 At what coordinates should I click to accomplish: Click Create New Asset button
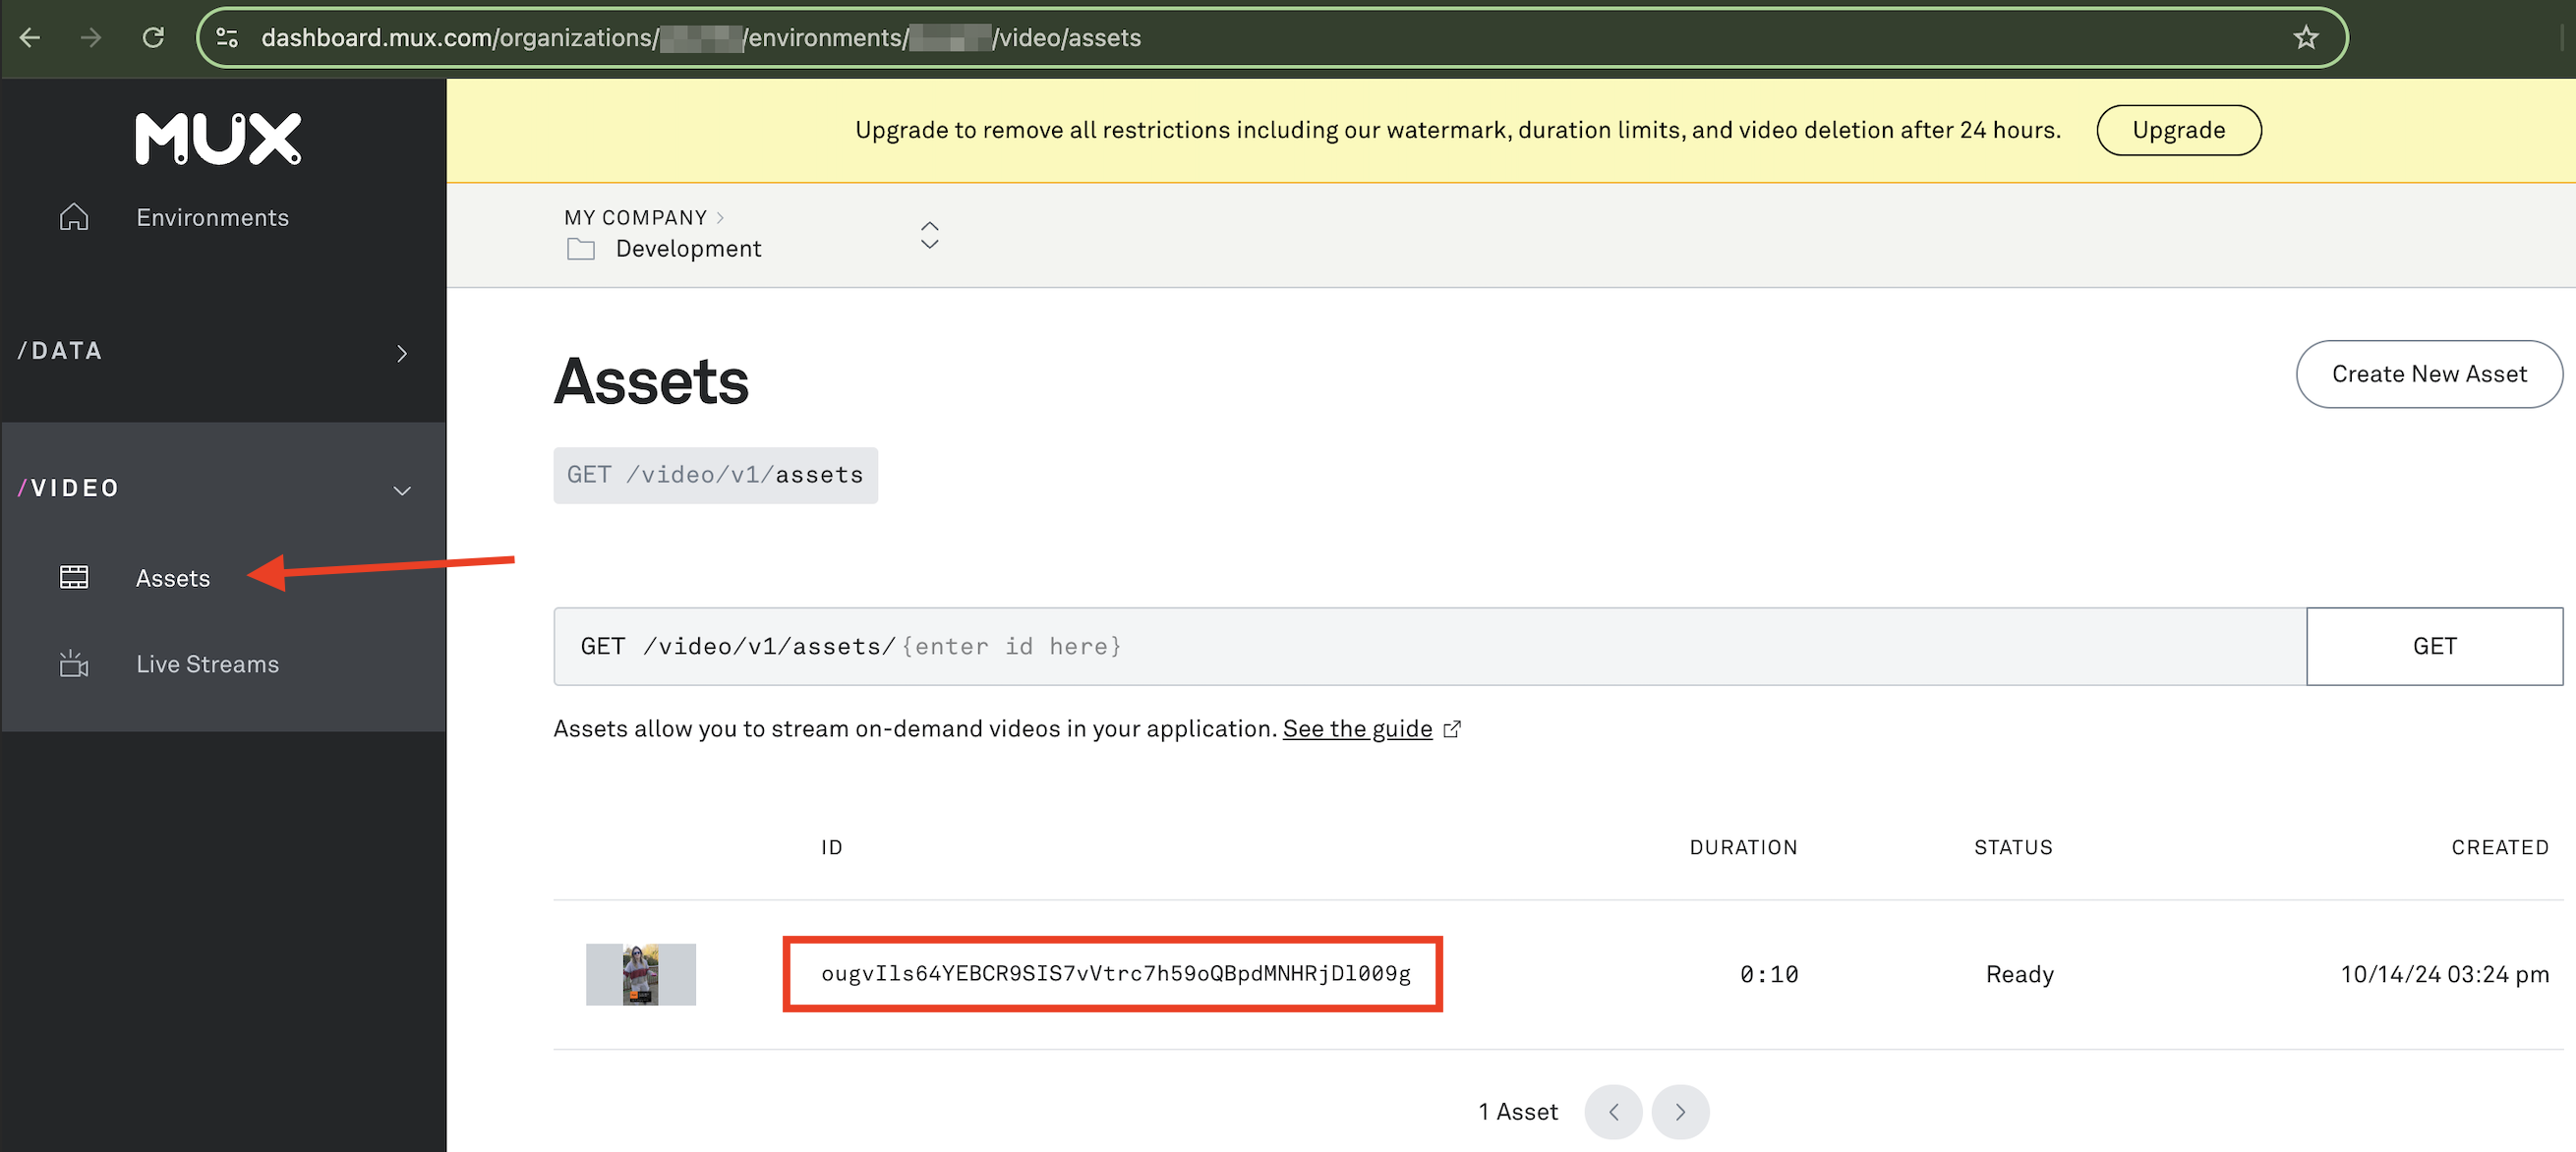(x=2428, y=374)
